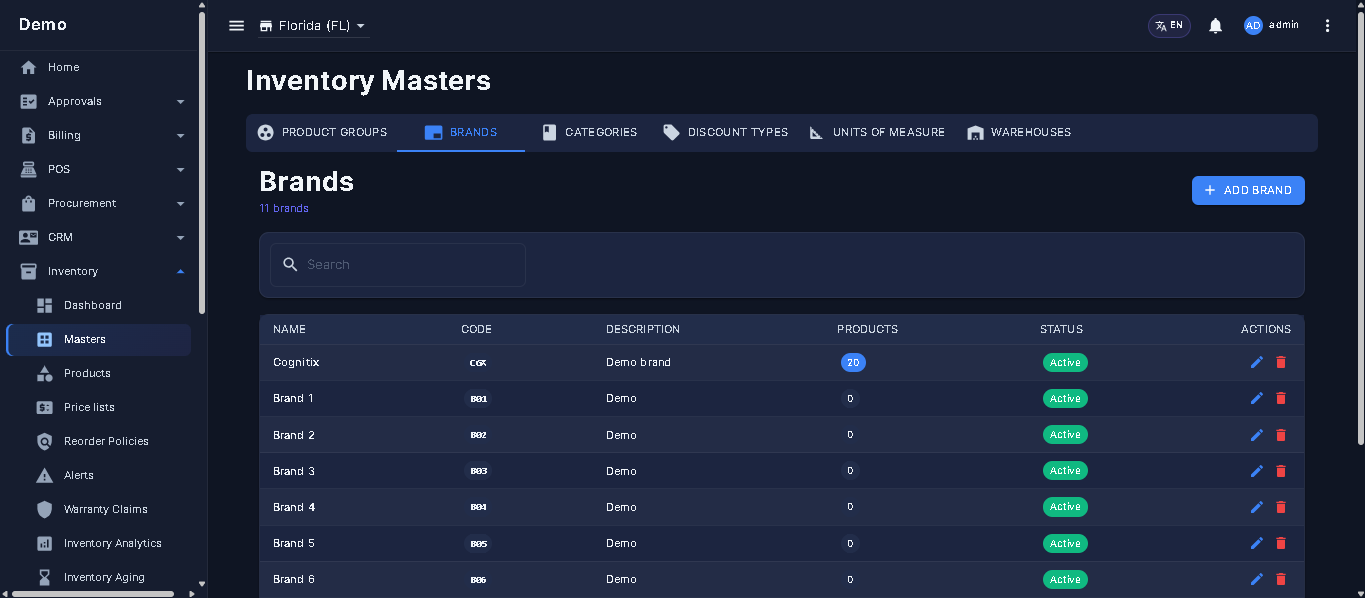This screenshot has height=598, width=1365.
Task: Open Warranty Claims page
Action: 98,509
